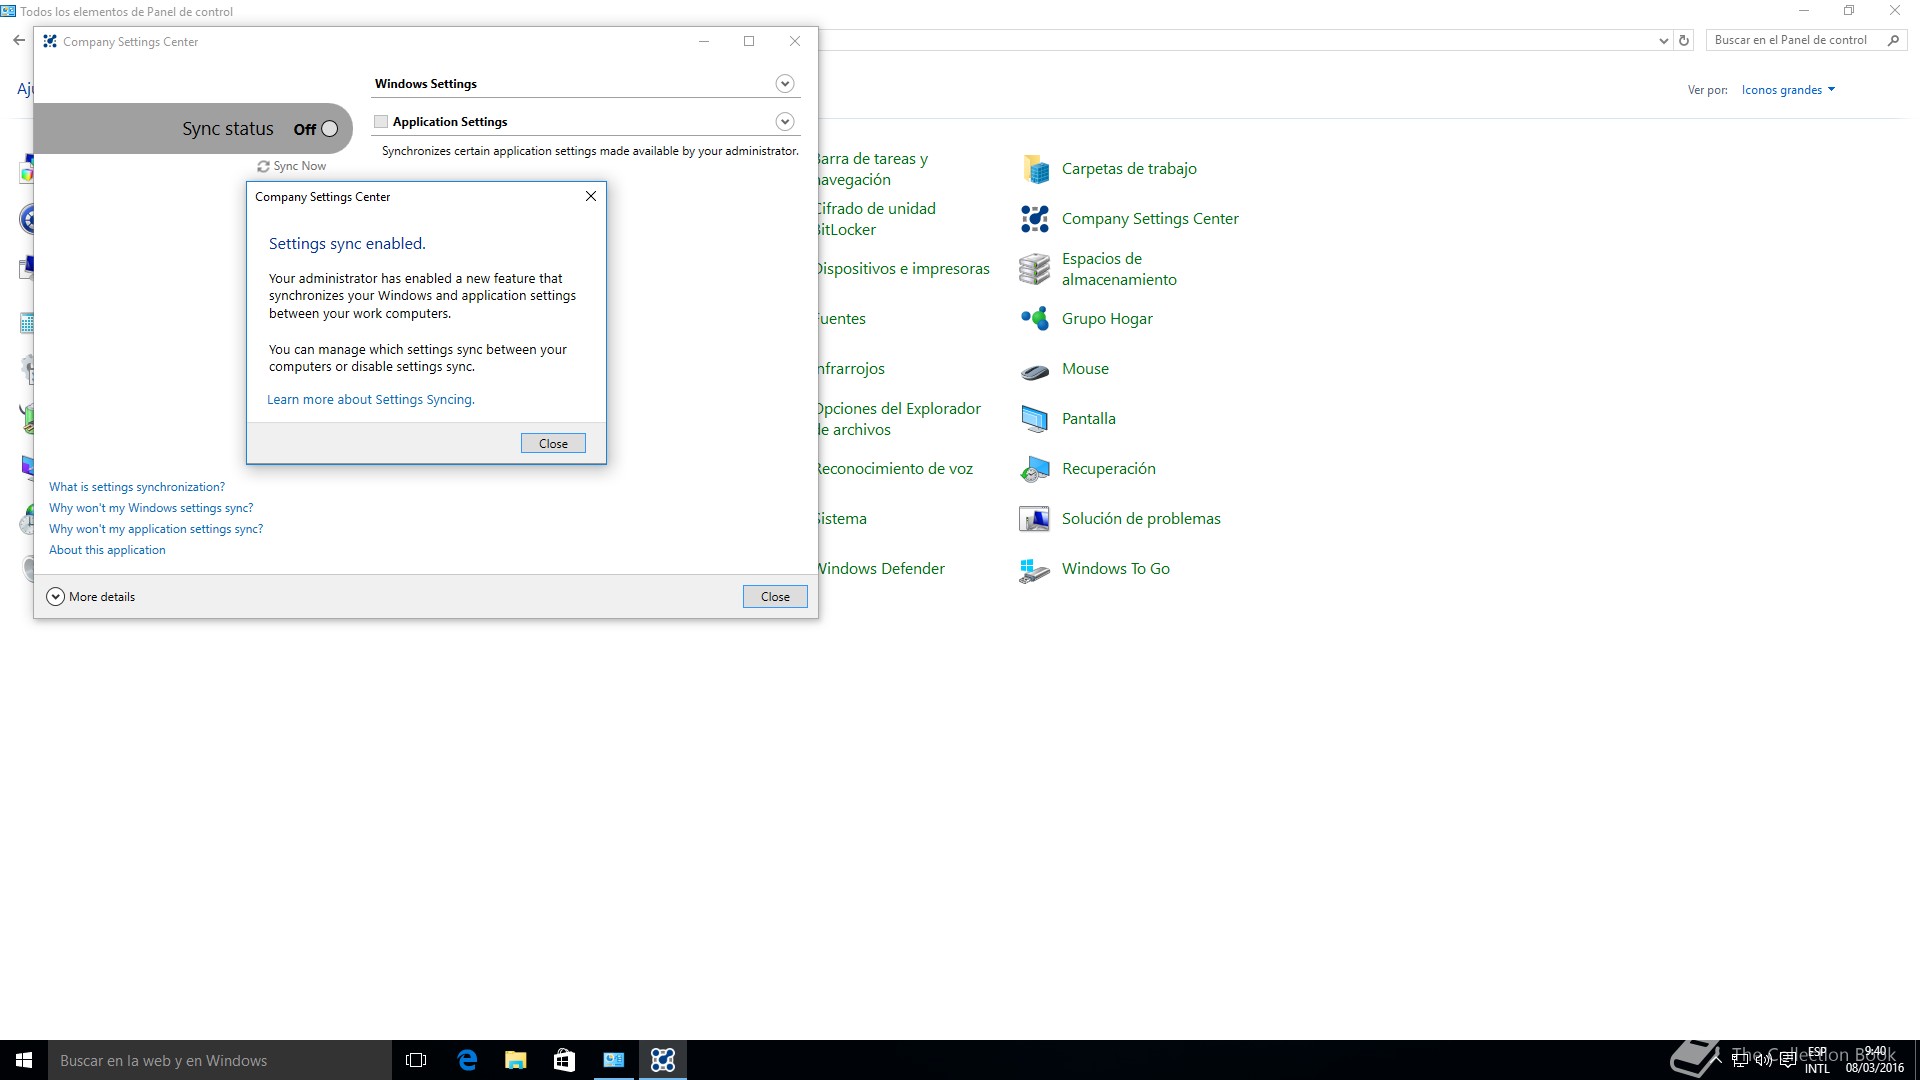
Task: Open the Store app from taskbar
Action: coord(564,1060)
